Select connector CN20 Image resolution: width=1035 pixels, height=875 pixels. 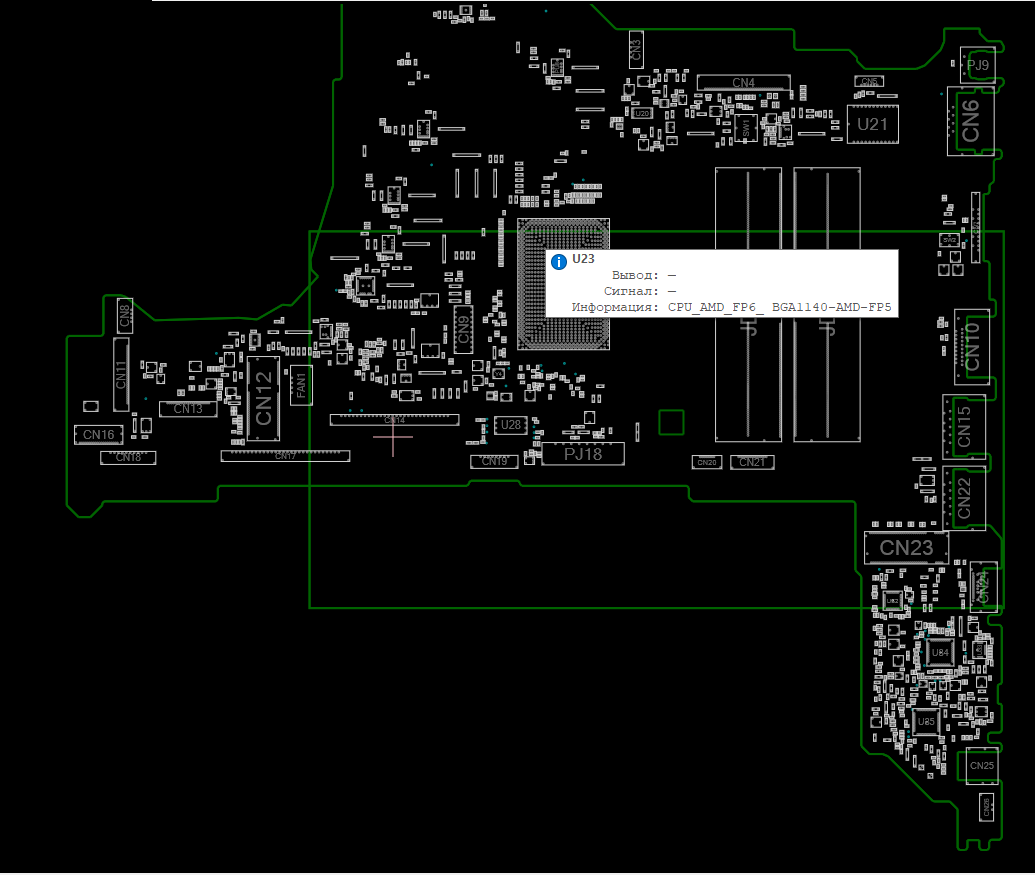pos(707,462)
